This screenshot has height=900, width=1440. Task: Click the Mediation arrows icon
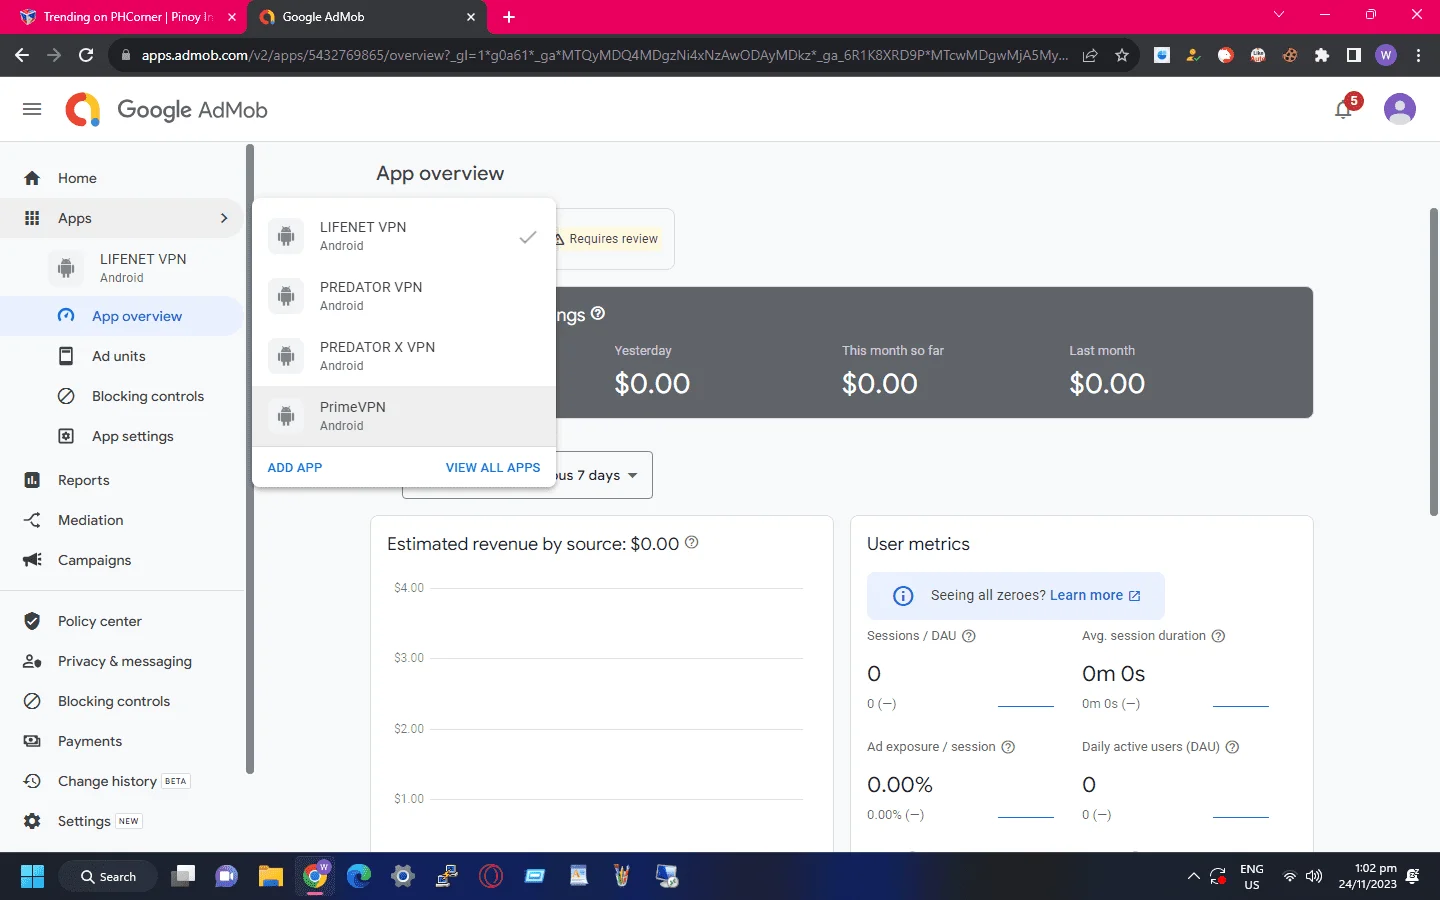click(32, 520)
